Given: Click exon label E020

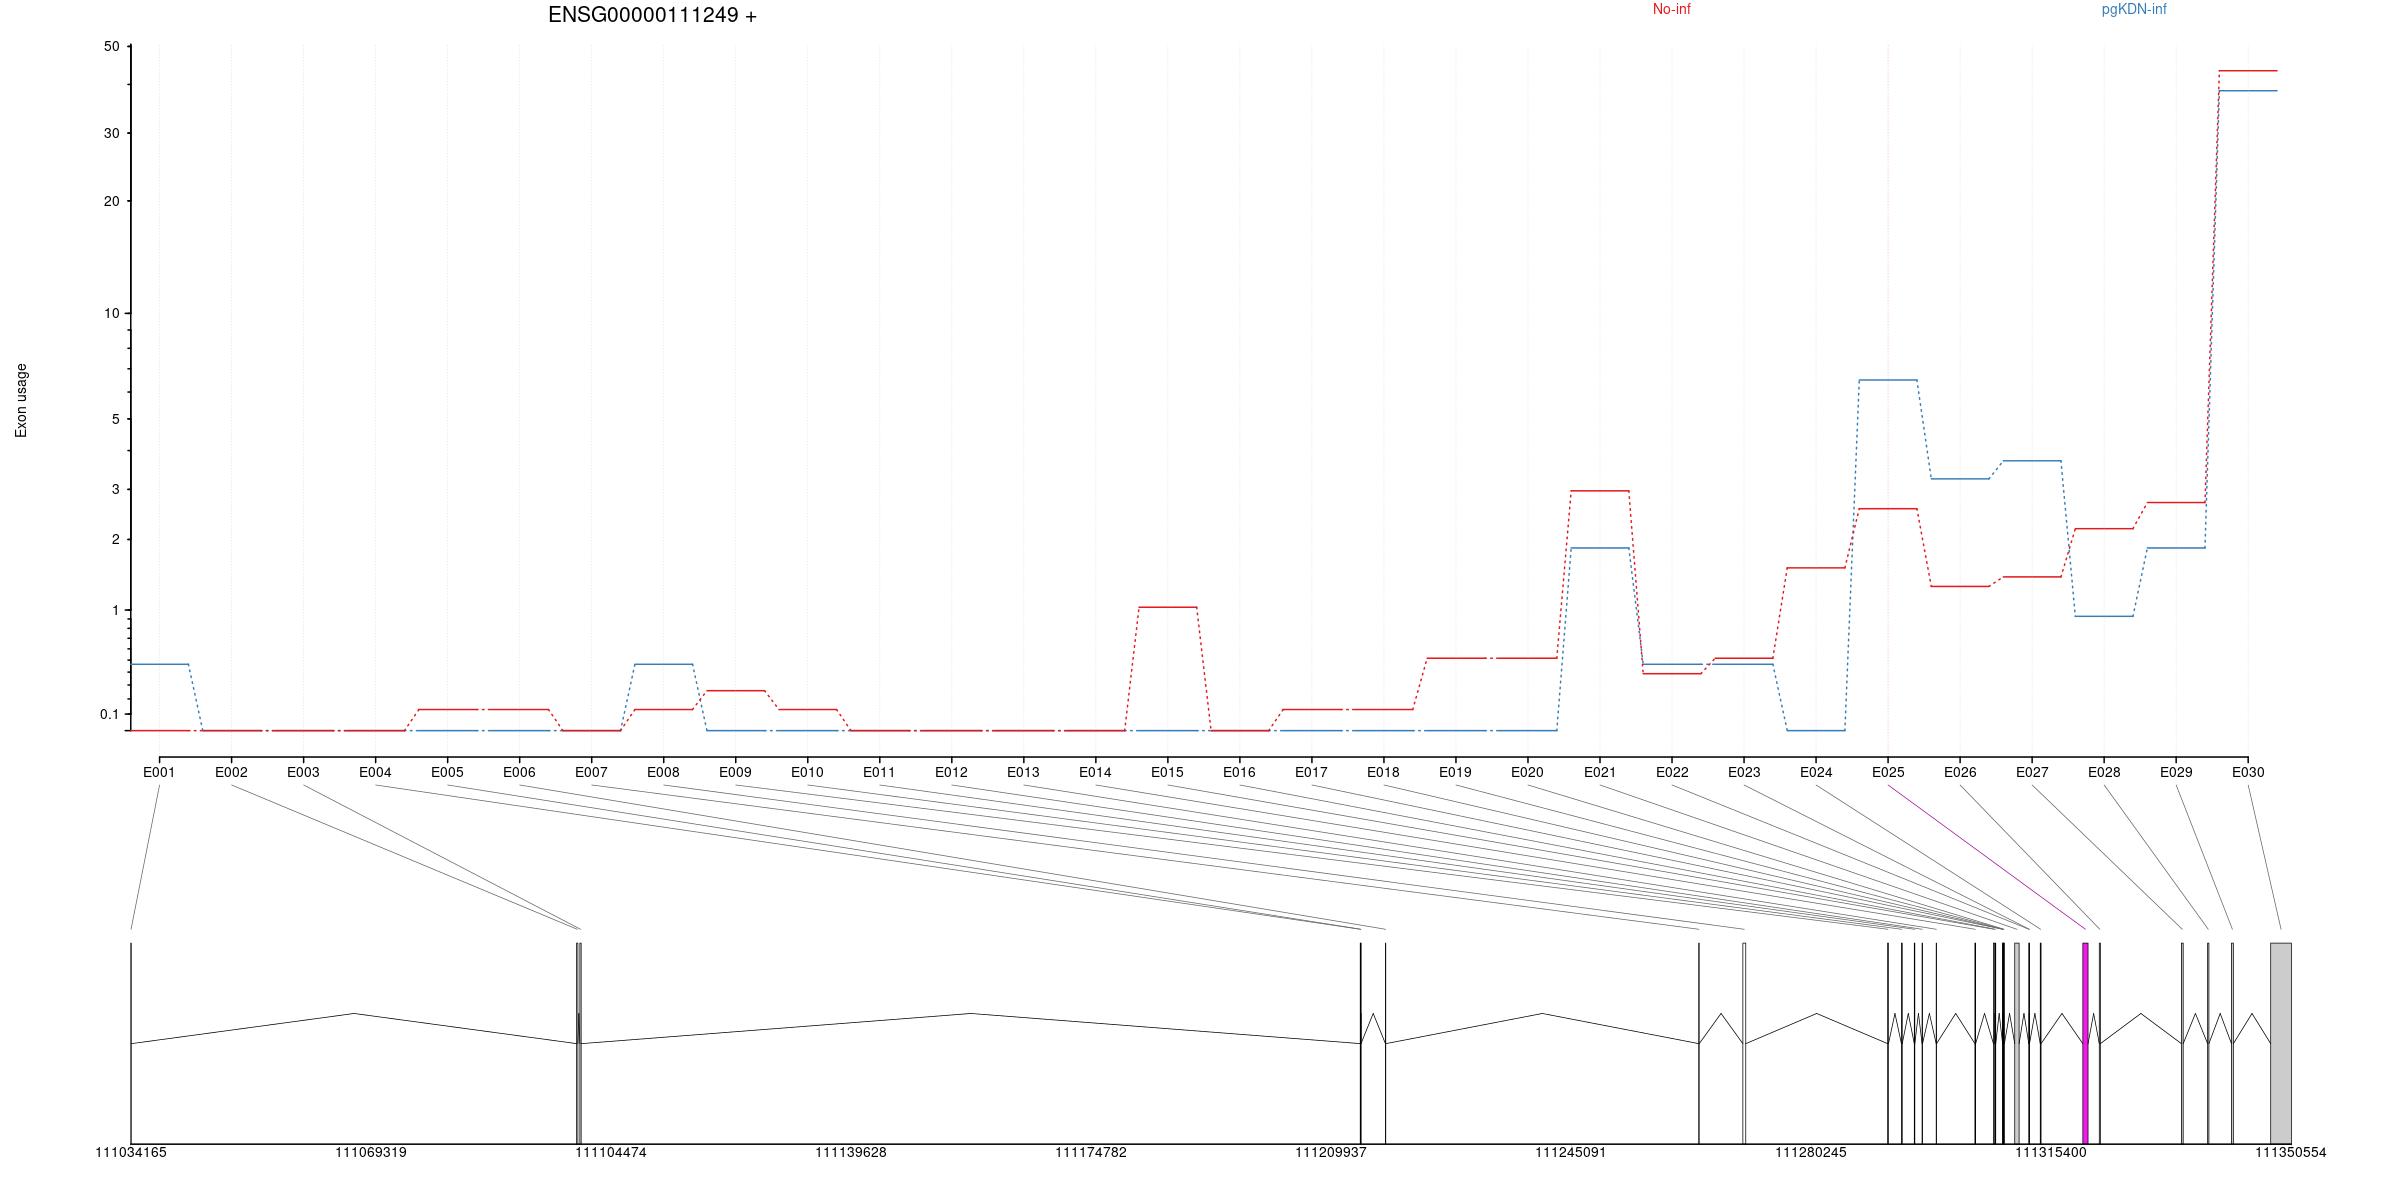Looking at the screenshot, I should pos(1527,772).
